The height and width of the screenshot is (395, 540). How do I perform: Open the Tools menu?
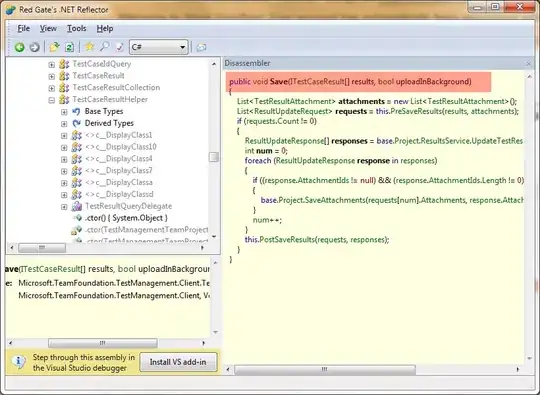(76, 29)
